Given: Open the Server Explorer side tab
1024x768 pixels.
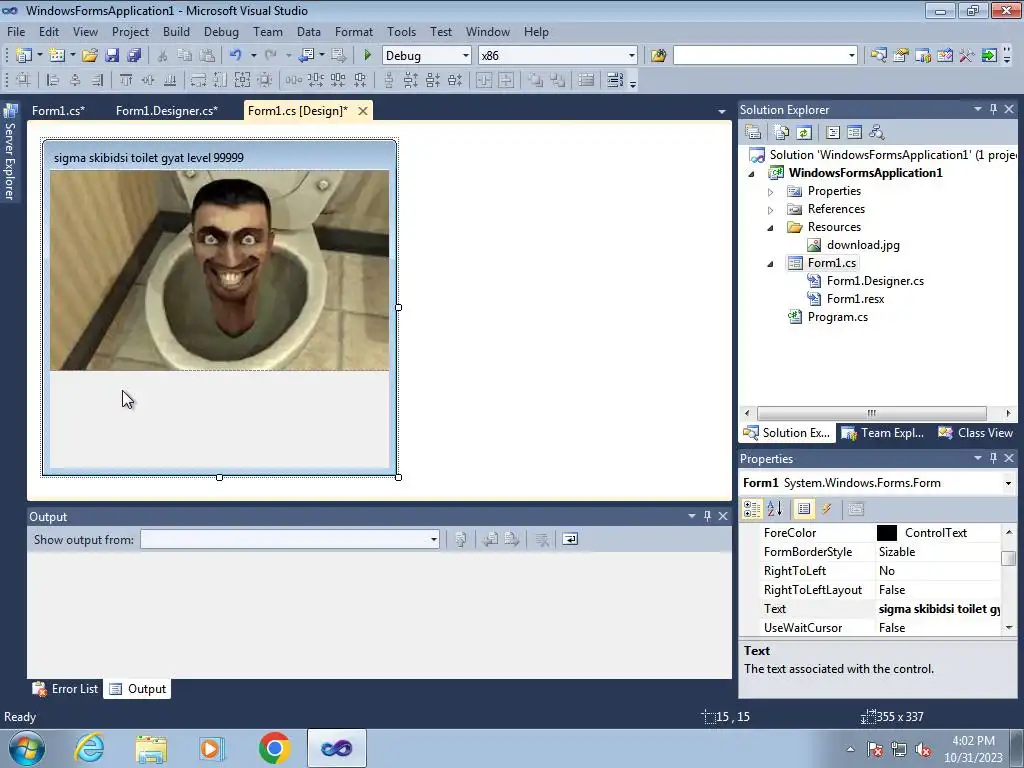Looking at the screenshot, I should pos(10,153).
